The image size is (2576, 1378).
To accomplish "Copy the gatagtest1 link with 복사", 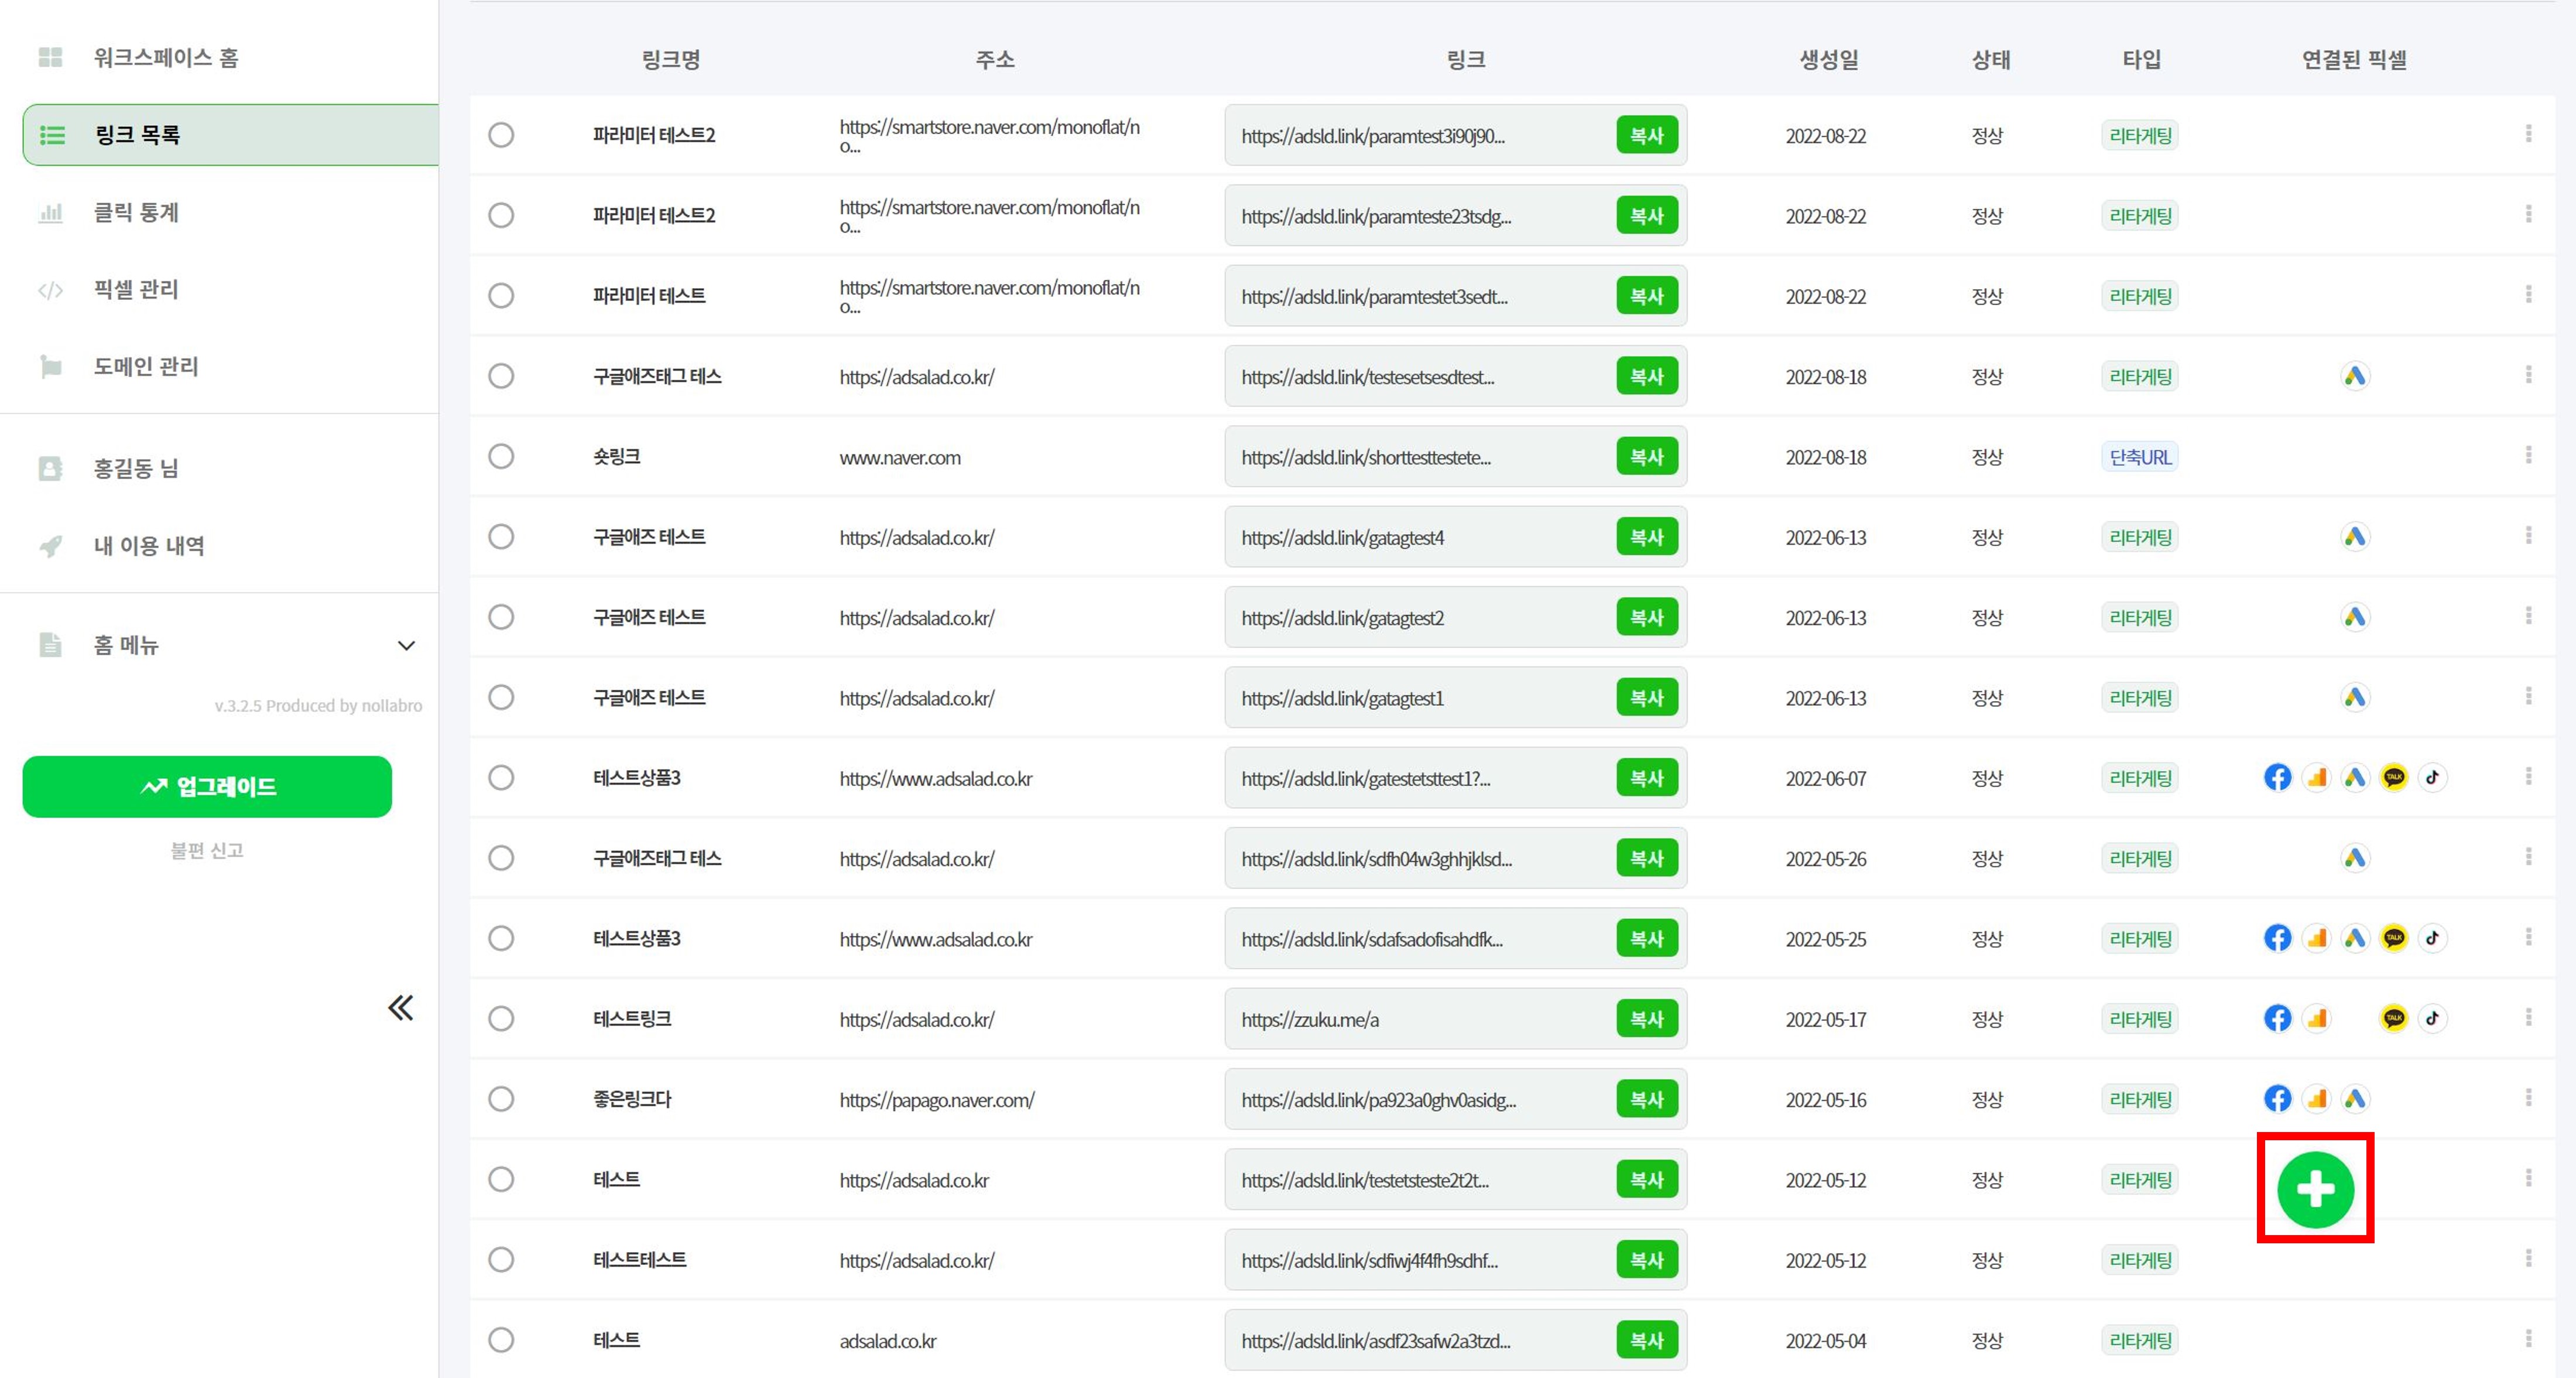I will [x=1646, y=697].
